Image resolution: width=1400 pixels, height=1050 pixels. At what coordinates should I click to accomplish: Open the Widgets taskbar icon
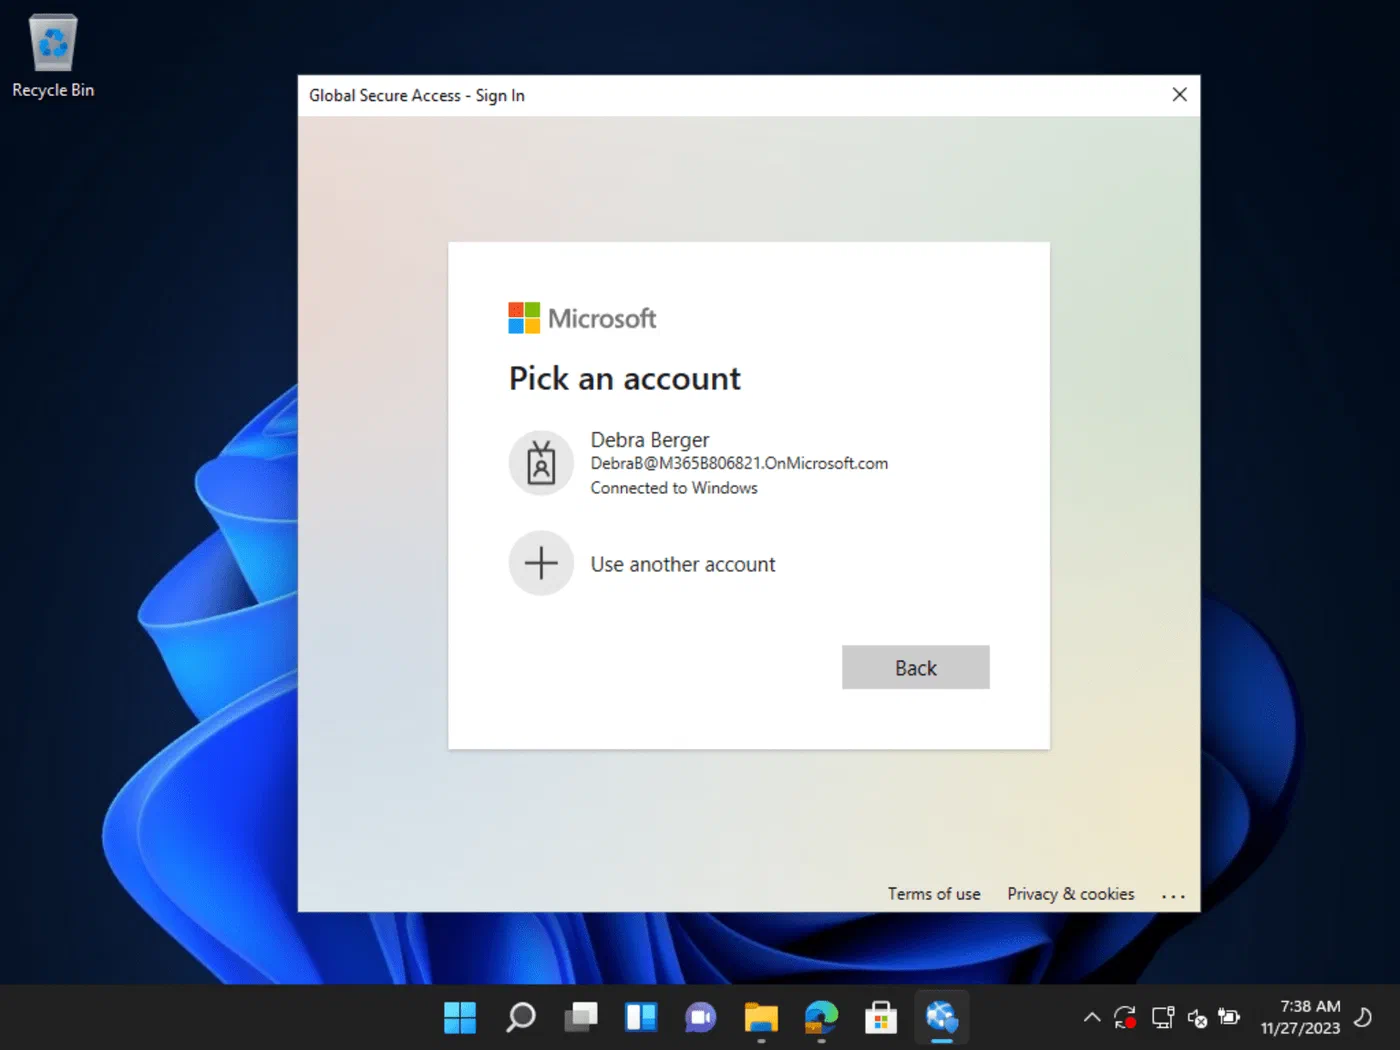click(x=640, y=1018)
